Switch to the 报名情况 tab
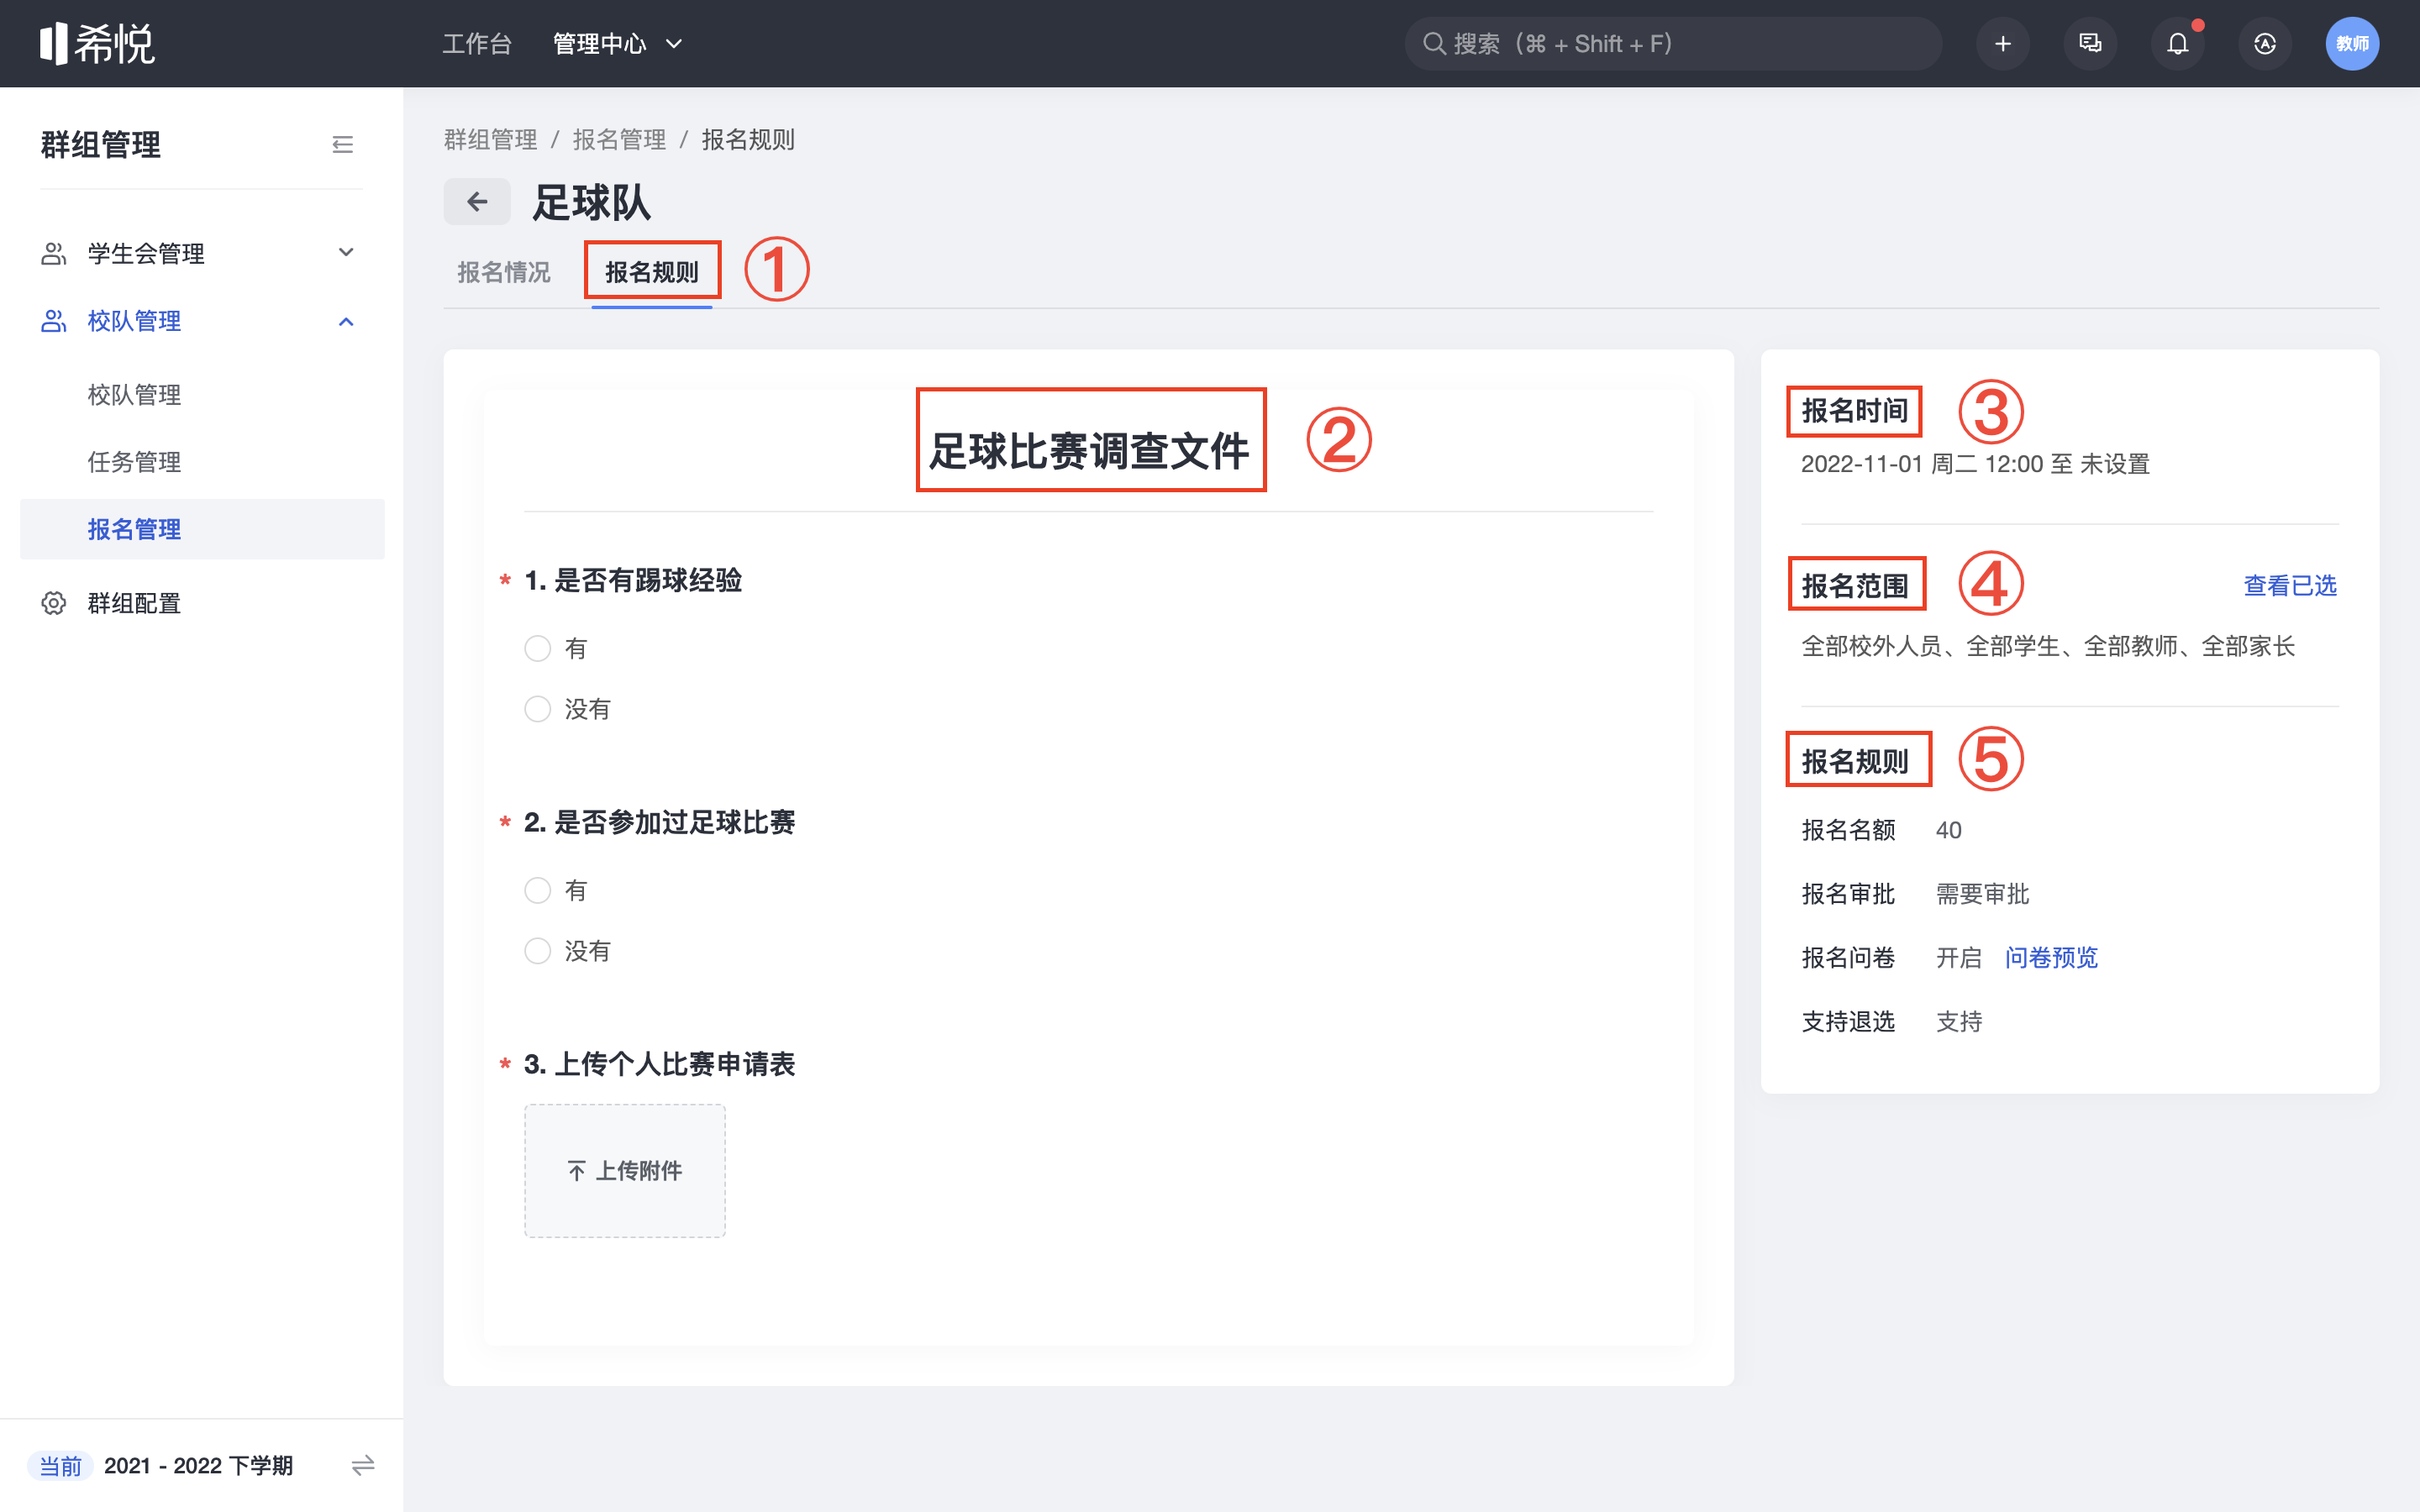The image size is (2420, 1512). [x=504, y=272]
